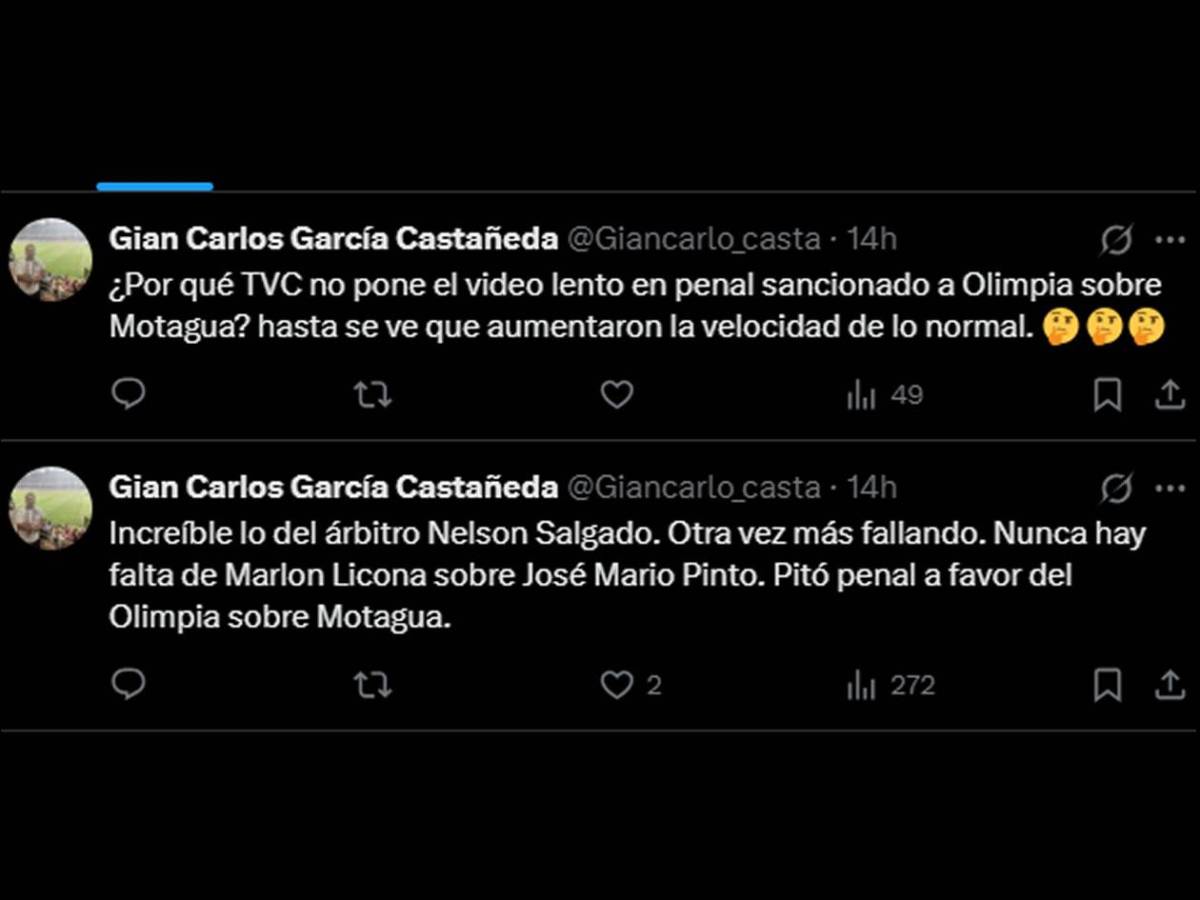Like the tweet about TVC video lento

(x=617, y=394)
